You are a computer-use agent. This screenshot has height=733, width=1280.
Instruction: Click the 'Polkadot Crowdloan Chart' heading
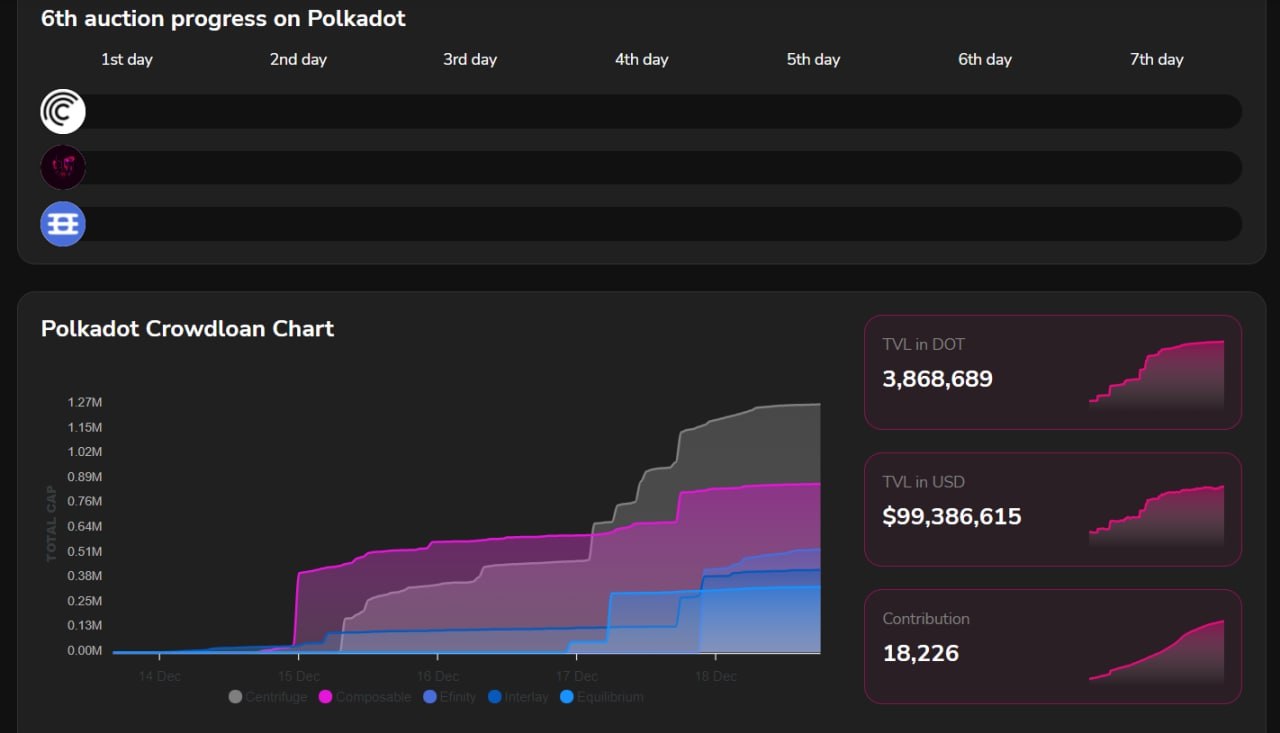coord(187,328)
